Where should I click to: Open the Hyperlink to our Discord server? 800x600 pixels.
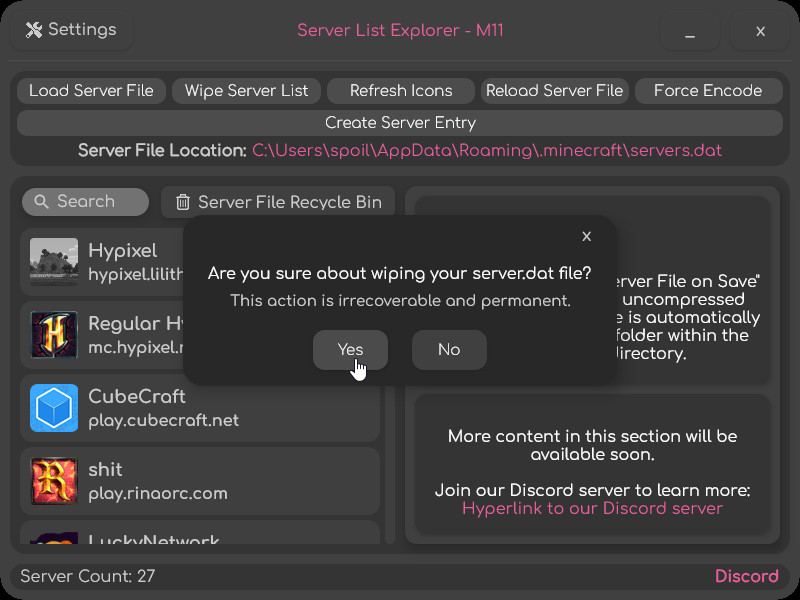tap(592, 508)
